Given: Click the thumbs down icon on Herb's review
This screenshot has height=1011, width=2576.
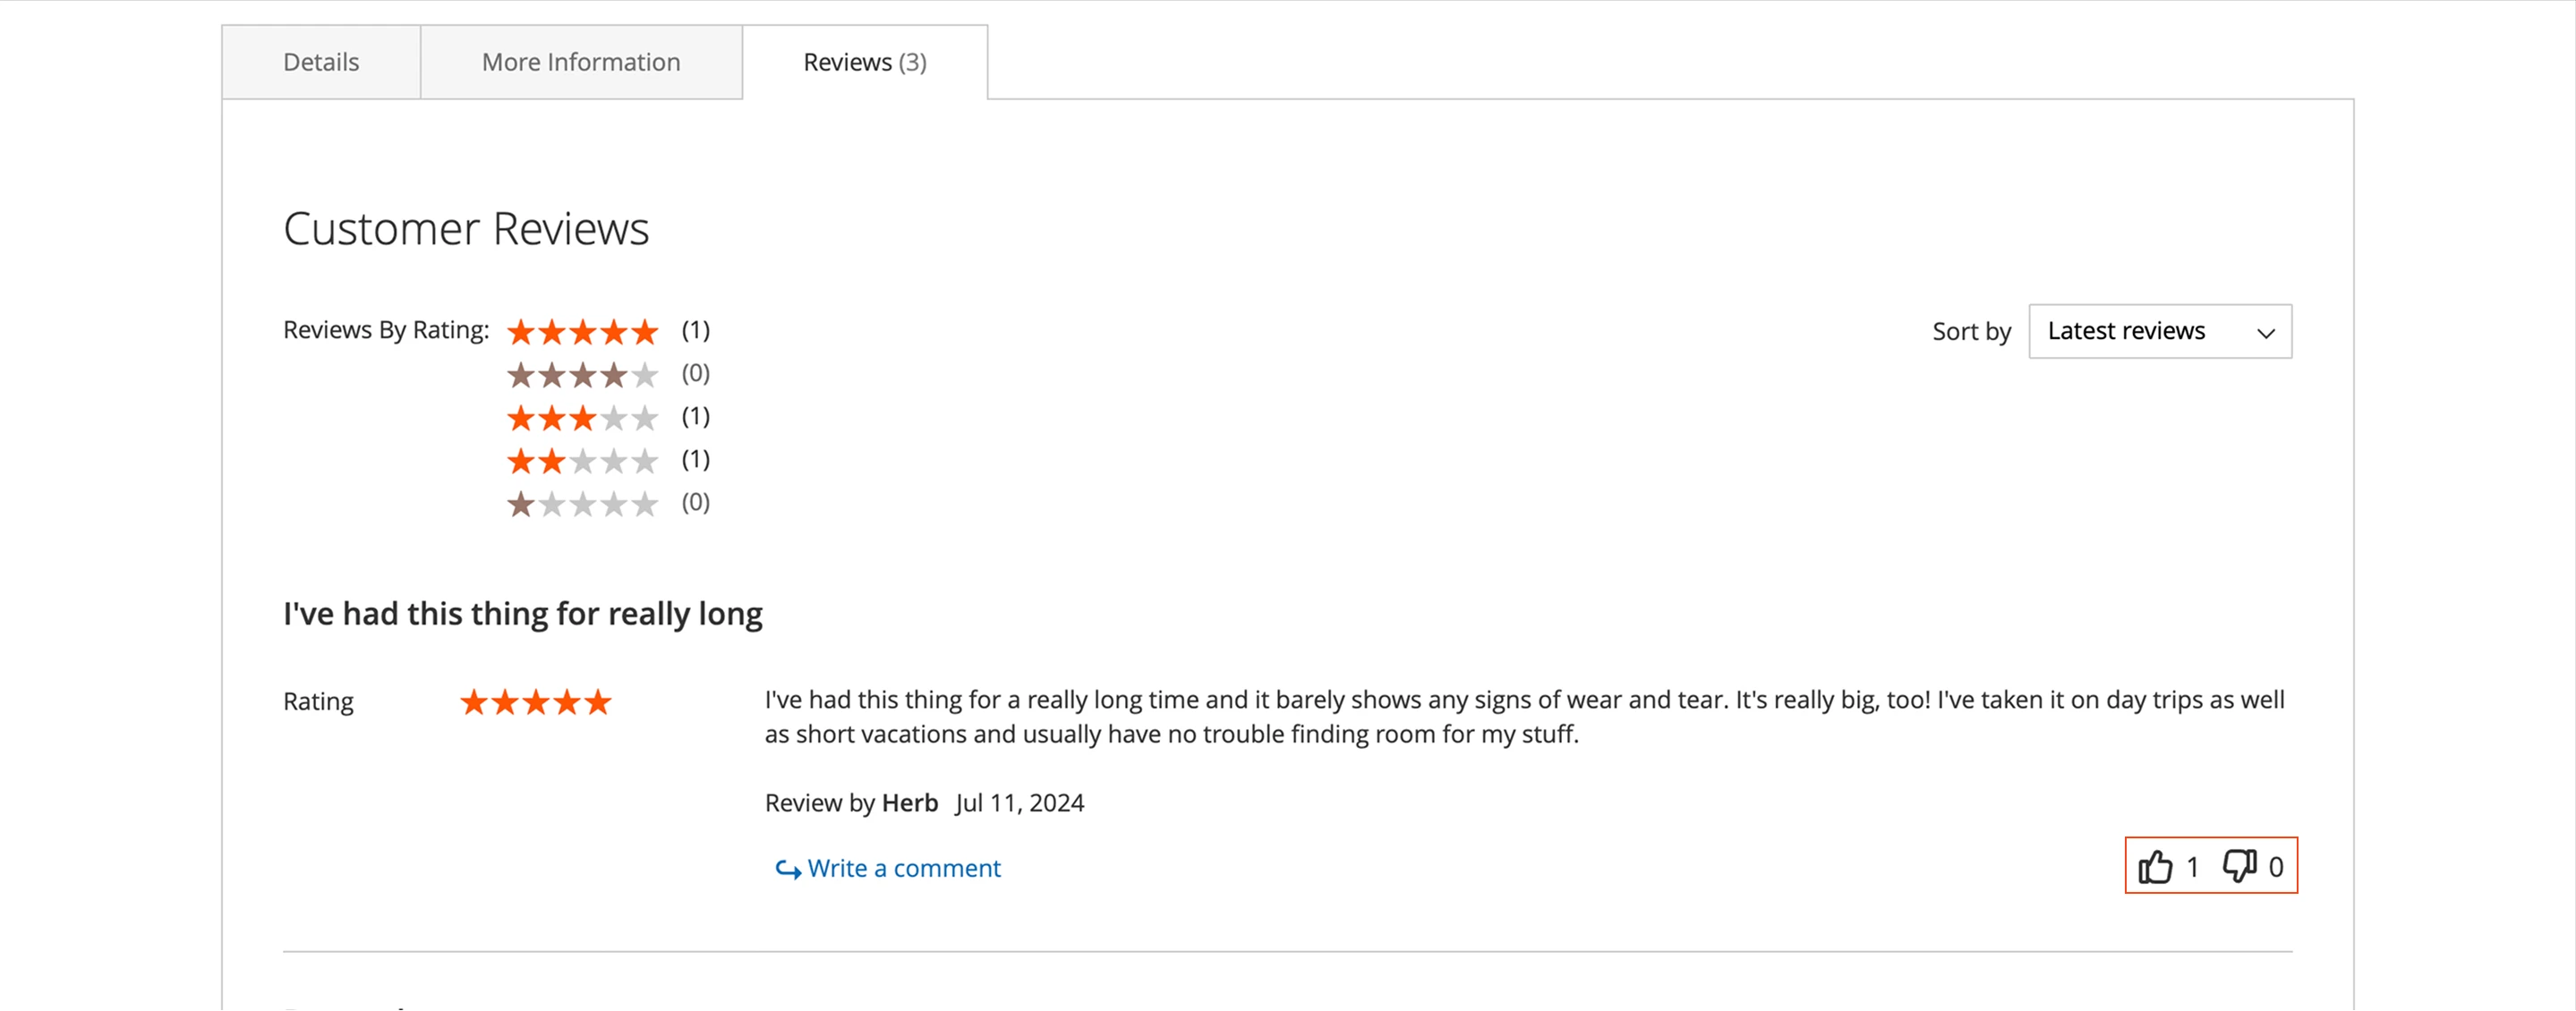Looking at the screenshot, I should (2239, 866).
